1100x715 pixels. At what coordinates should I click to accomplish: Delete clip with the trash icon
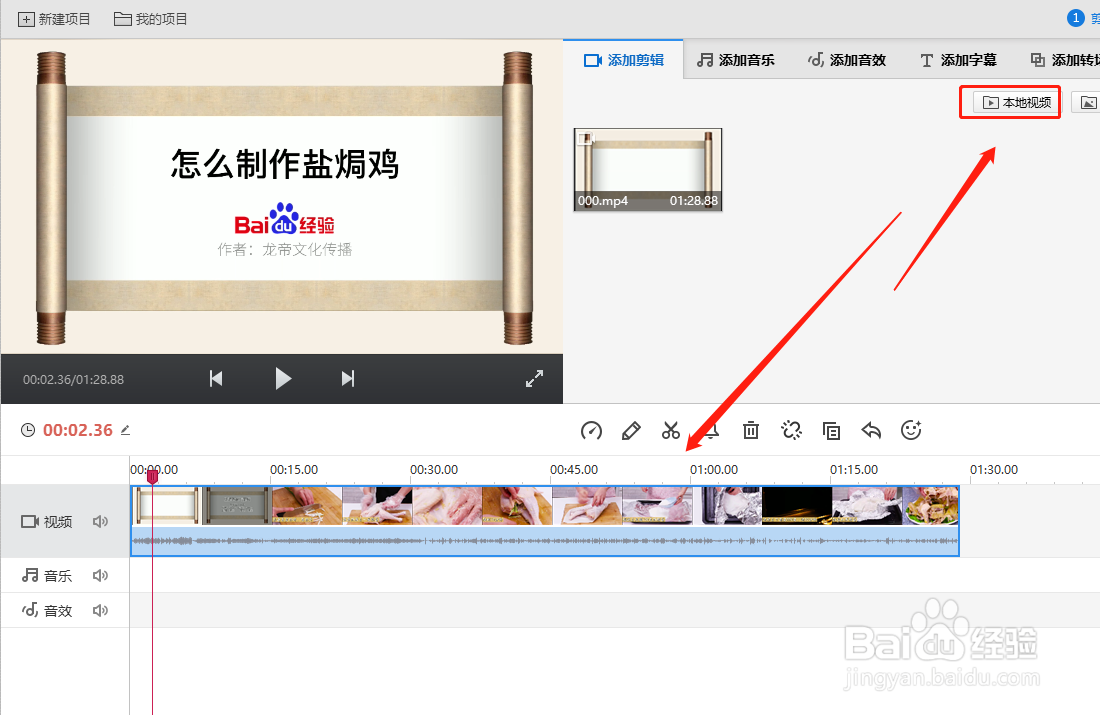[x=751, y=430]
